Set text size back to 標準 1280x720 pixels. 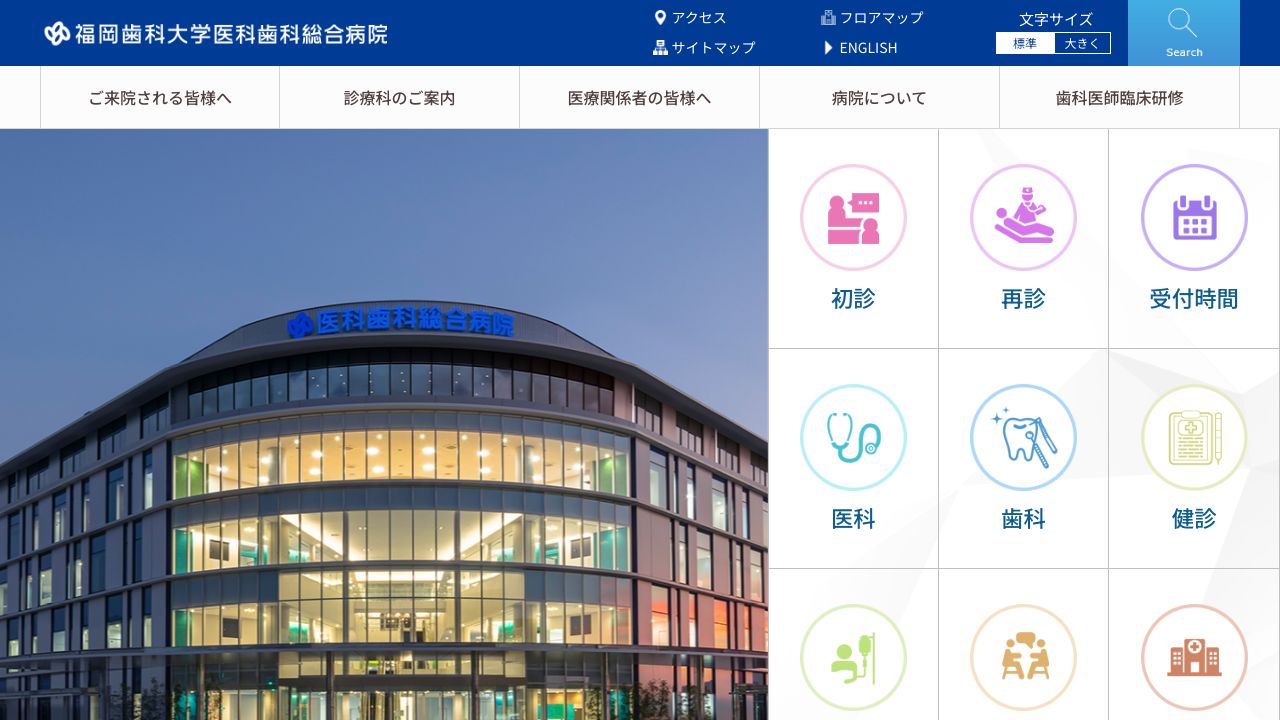(1024, 43)
